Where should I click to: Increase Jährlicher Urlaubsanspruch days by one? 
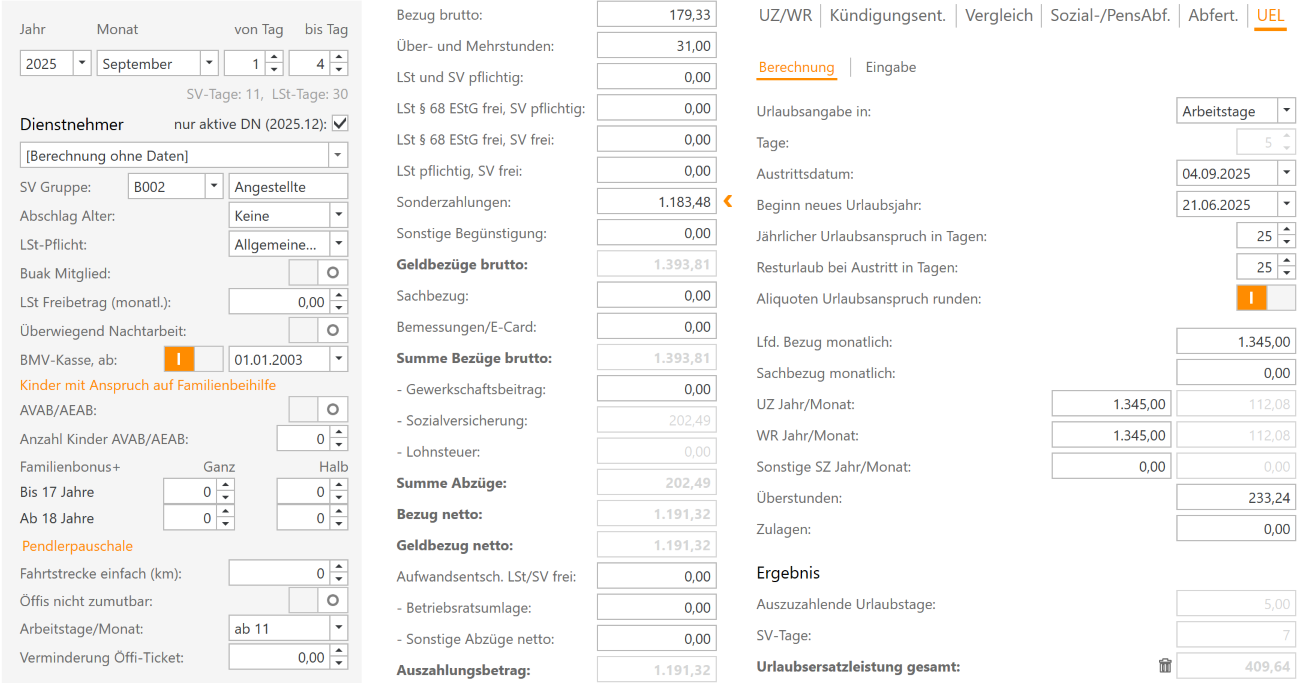[1287, 231]
